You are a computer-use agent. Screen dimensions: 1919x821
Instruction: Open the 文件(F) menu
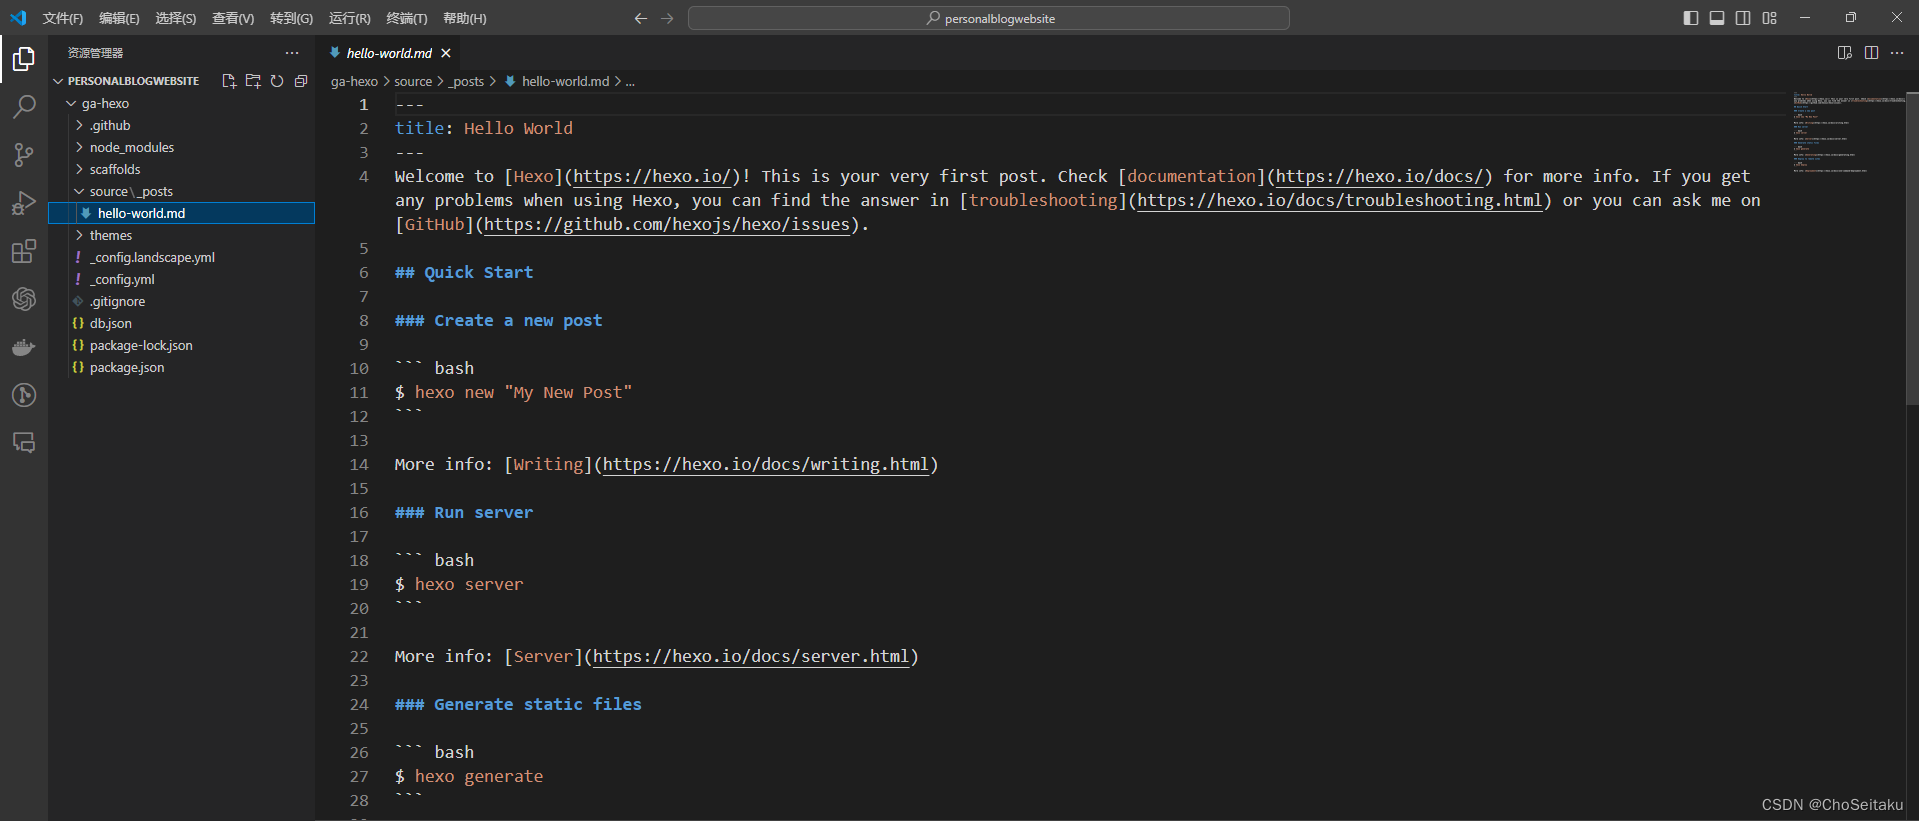click(x=63, y=18)
